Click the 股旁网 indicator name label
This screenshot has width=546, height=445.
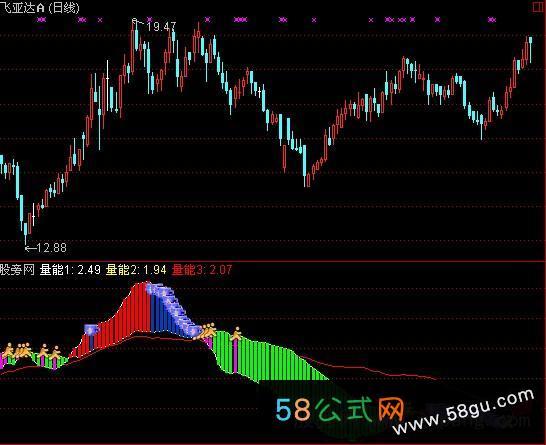[x=17, y=270]
